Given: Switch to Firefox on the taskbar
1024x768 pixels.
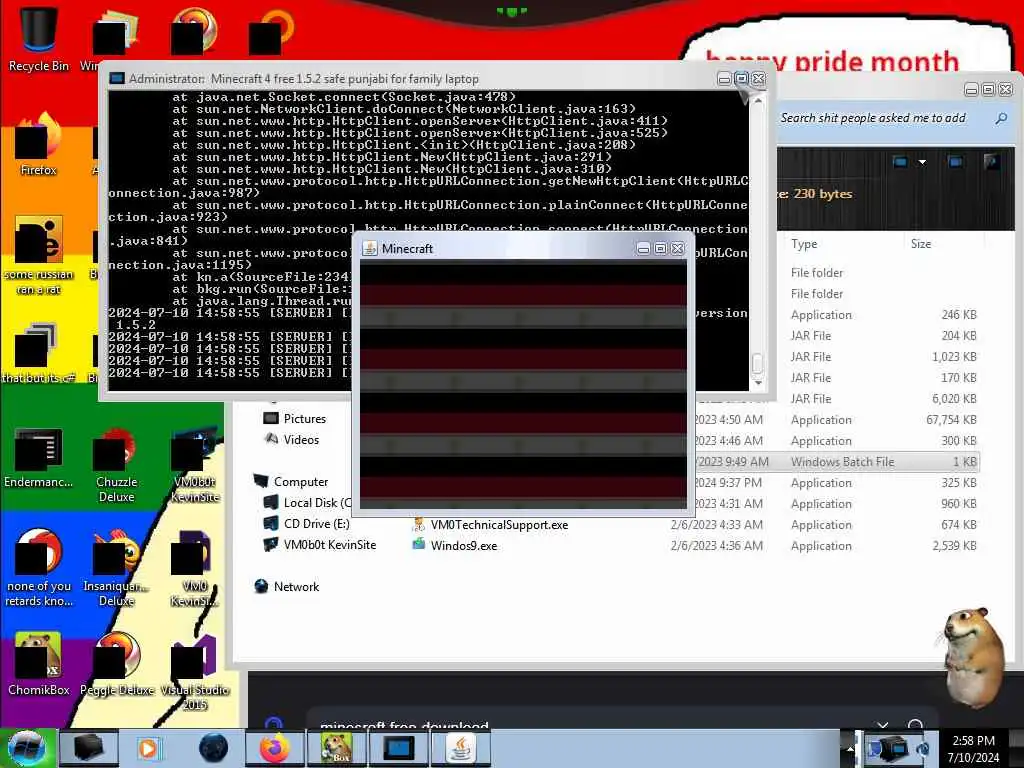Looking at the screenshot, I should 274,748.
